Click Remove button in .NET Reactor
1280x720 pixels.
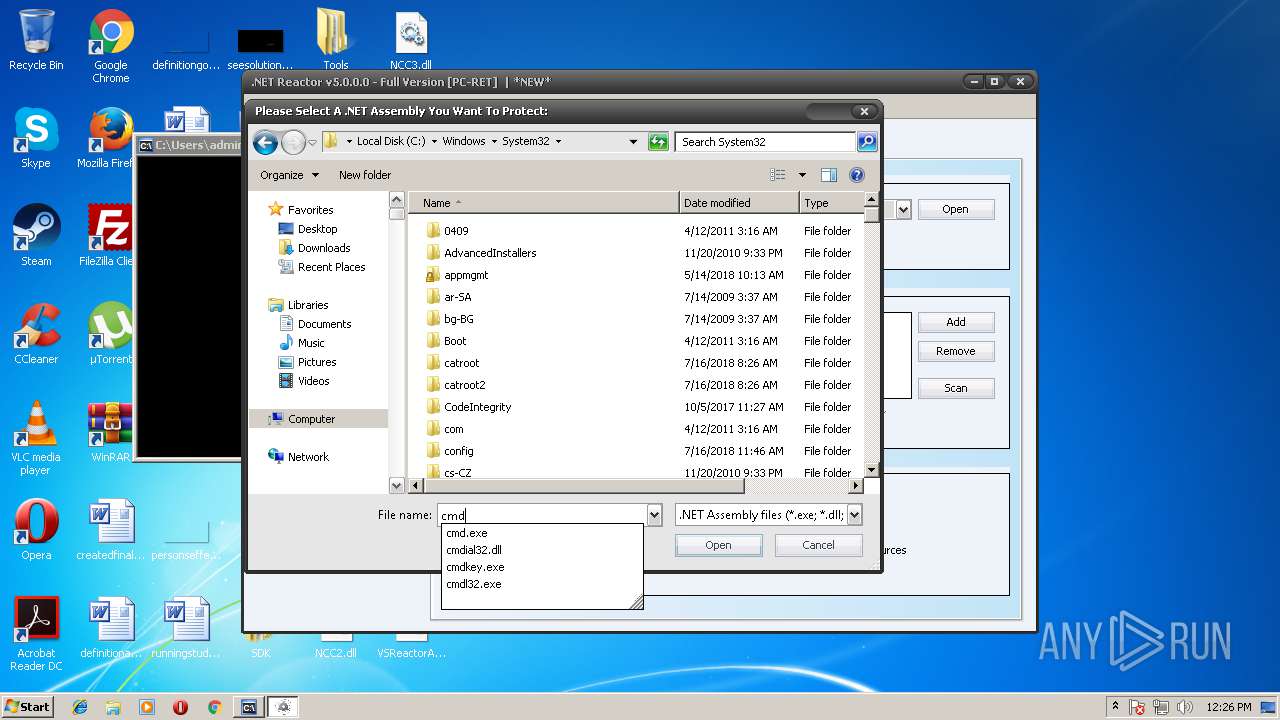[956, 351]
